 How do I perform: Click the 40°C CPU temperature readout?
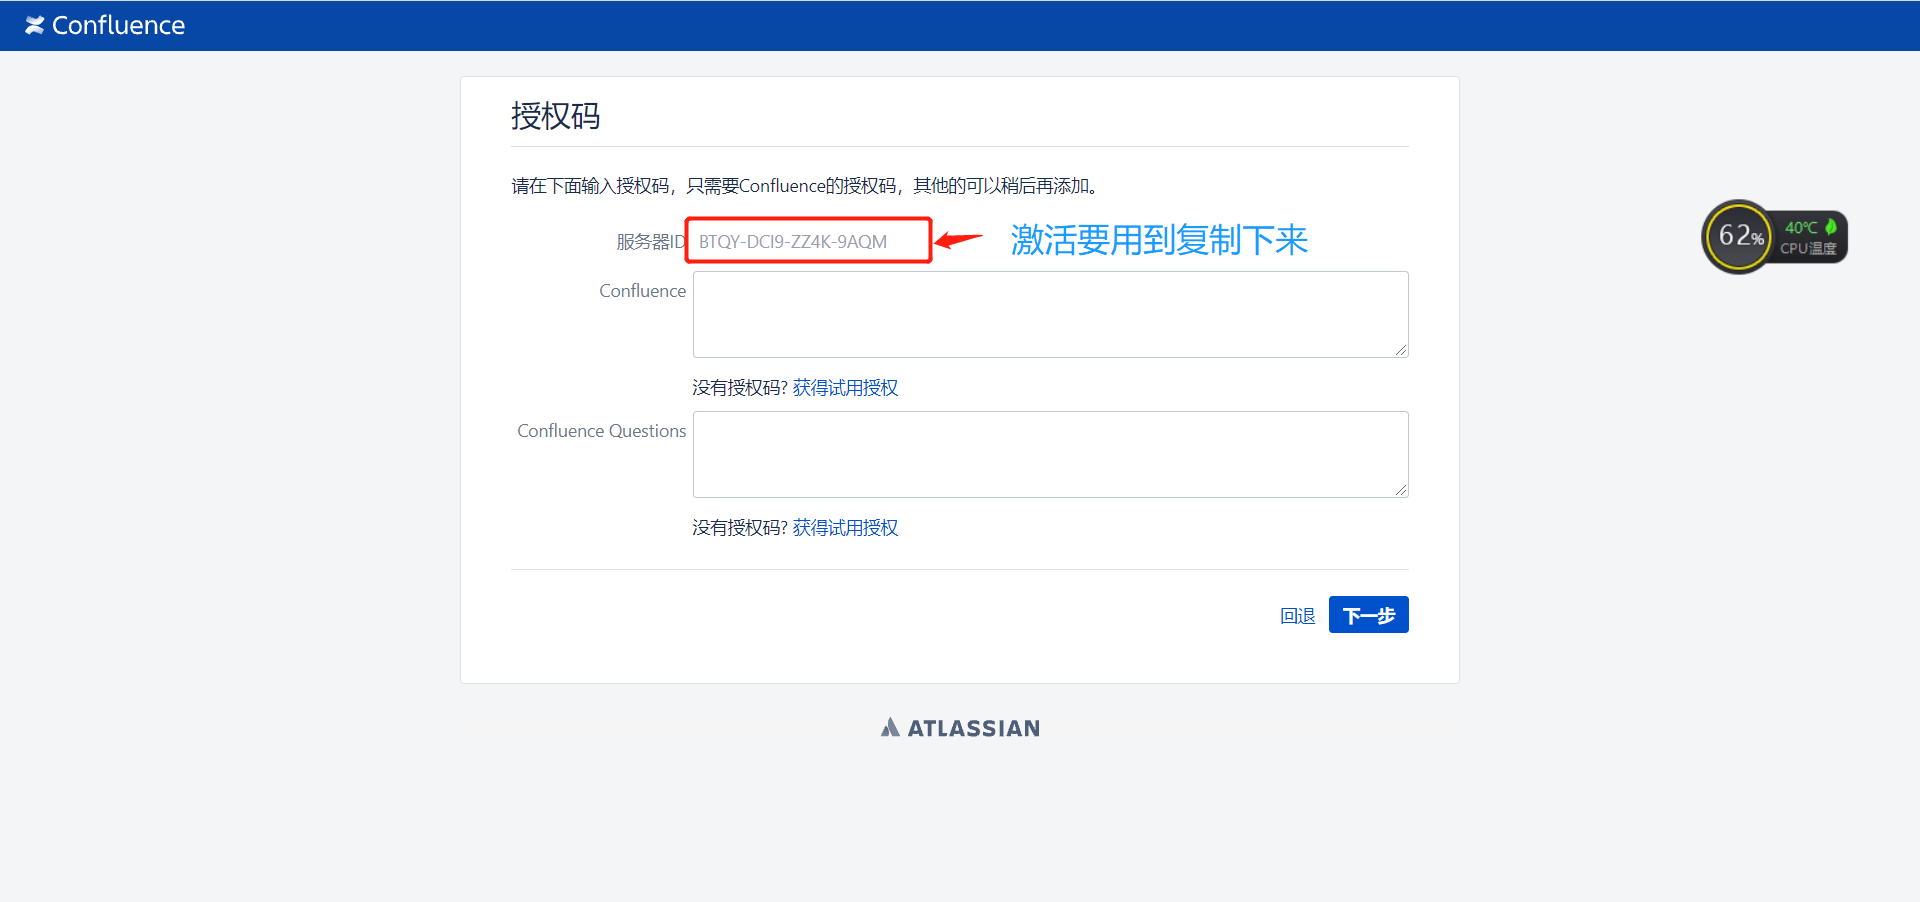coord(1801,228)
